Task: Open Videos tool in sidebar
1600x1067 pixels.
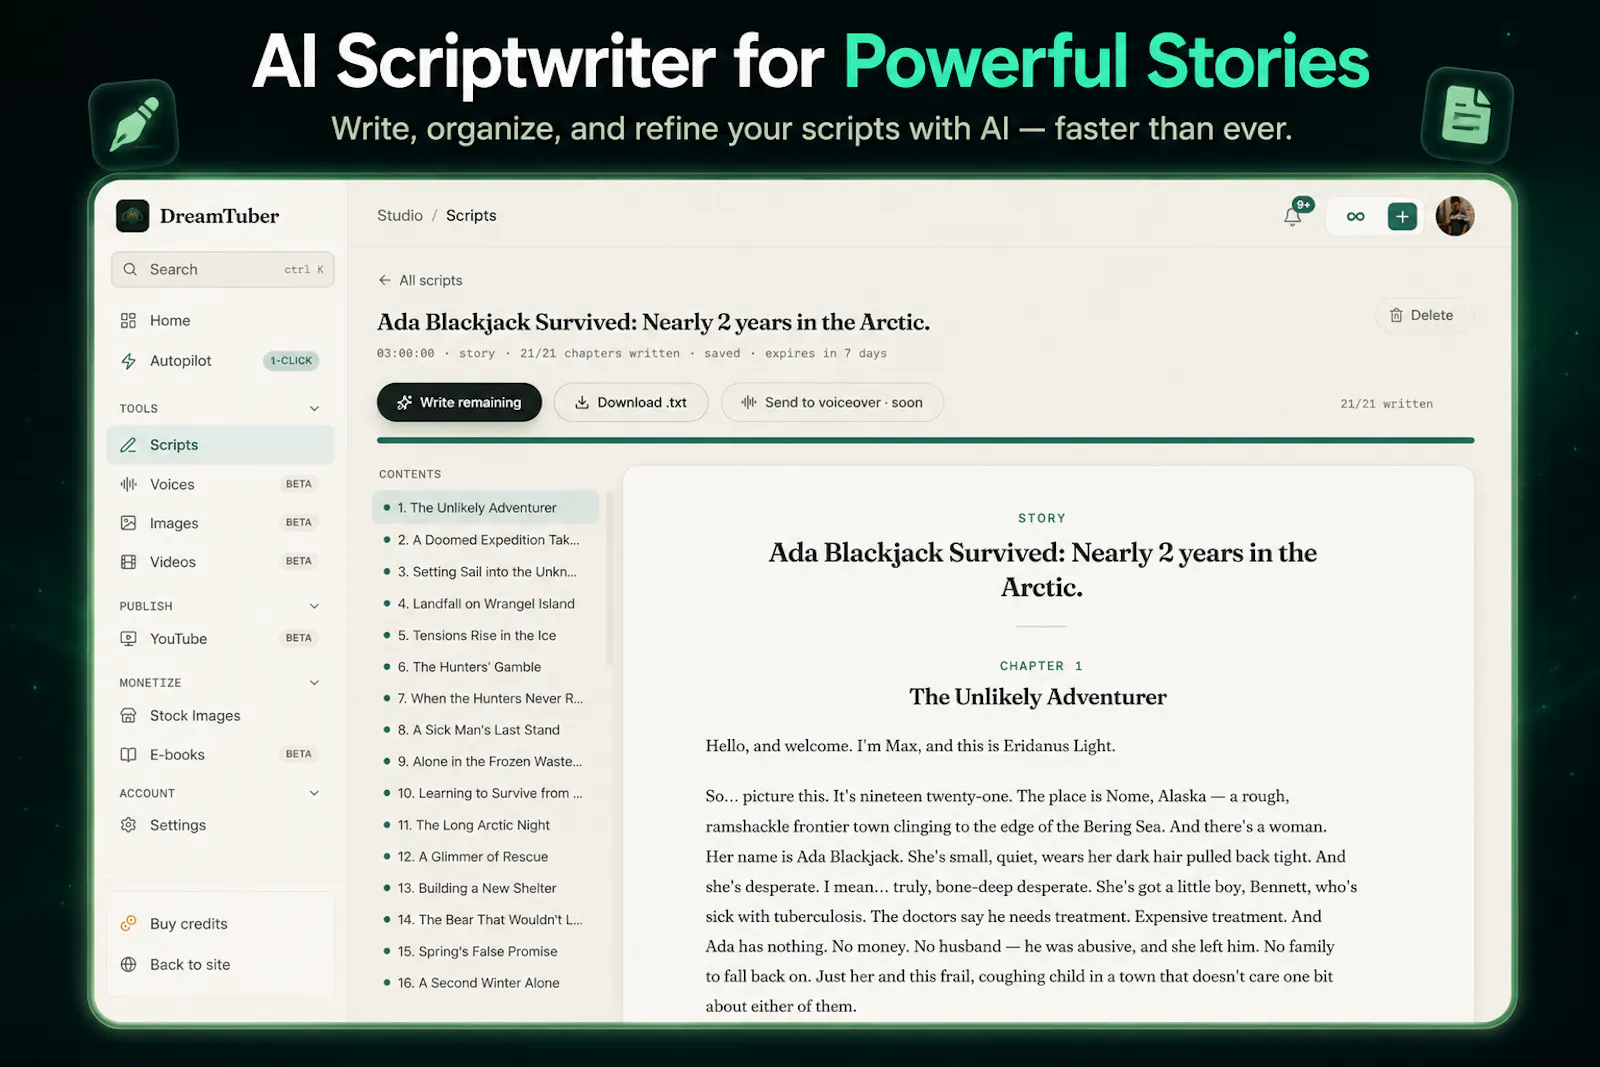Action: [220, 562]
